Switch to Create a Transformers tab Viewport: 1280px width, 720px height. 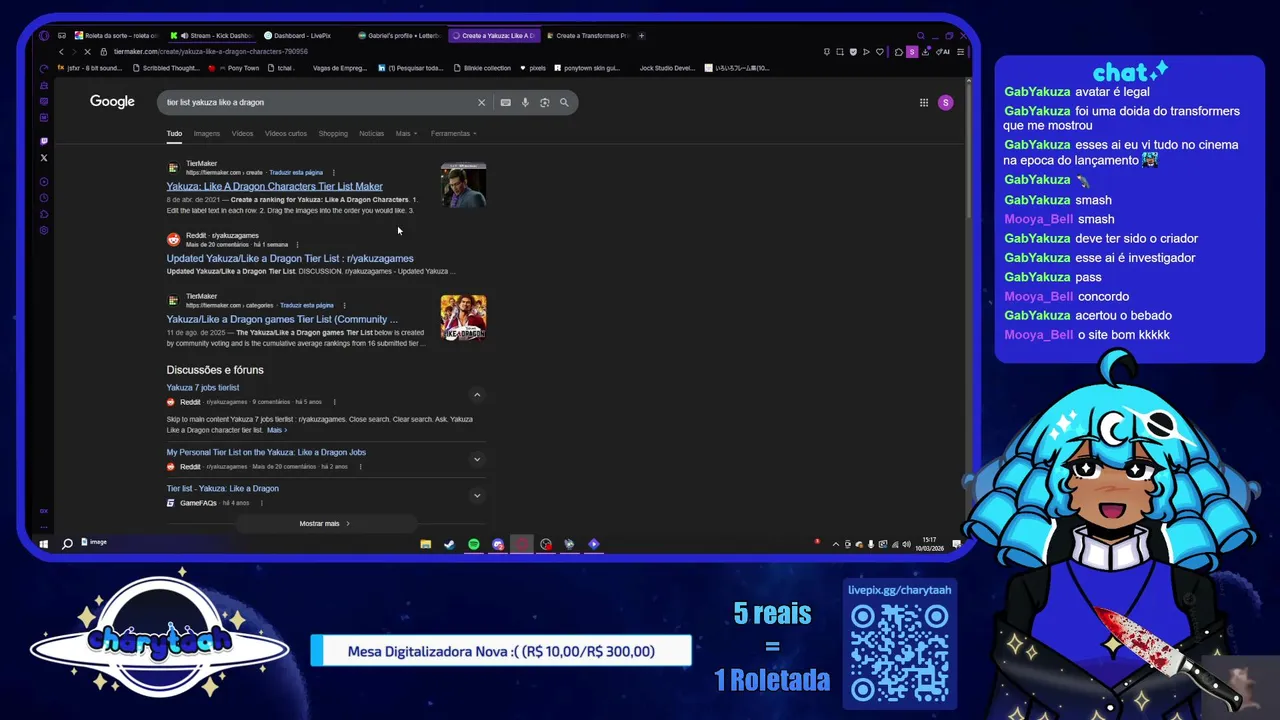[x=589, y=36]
